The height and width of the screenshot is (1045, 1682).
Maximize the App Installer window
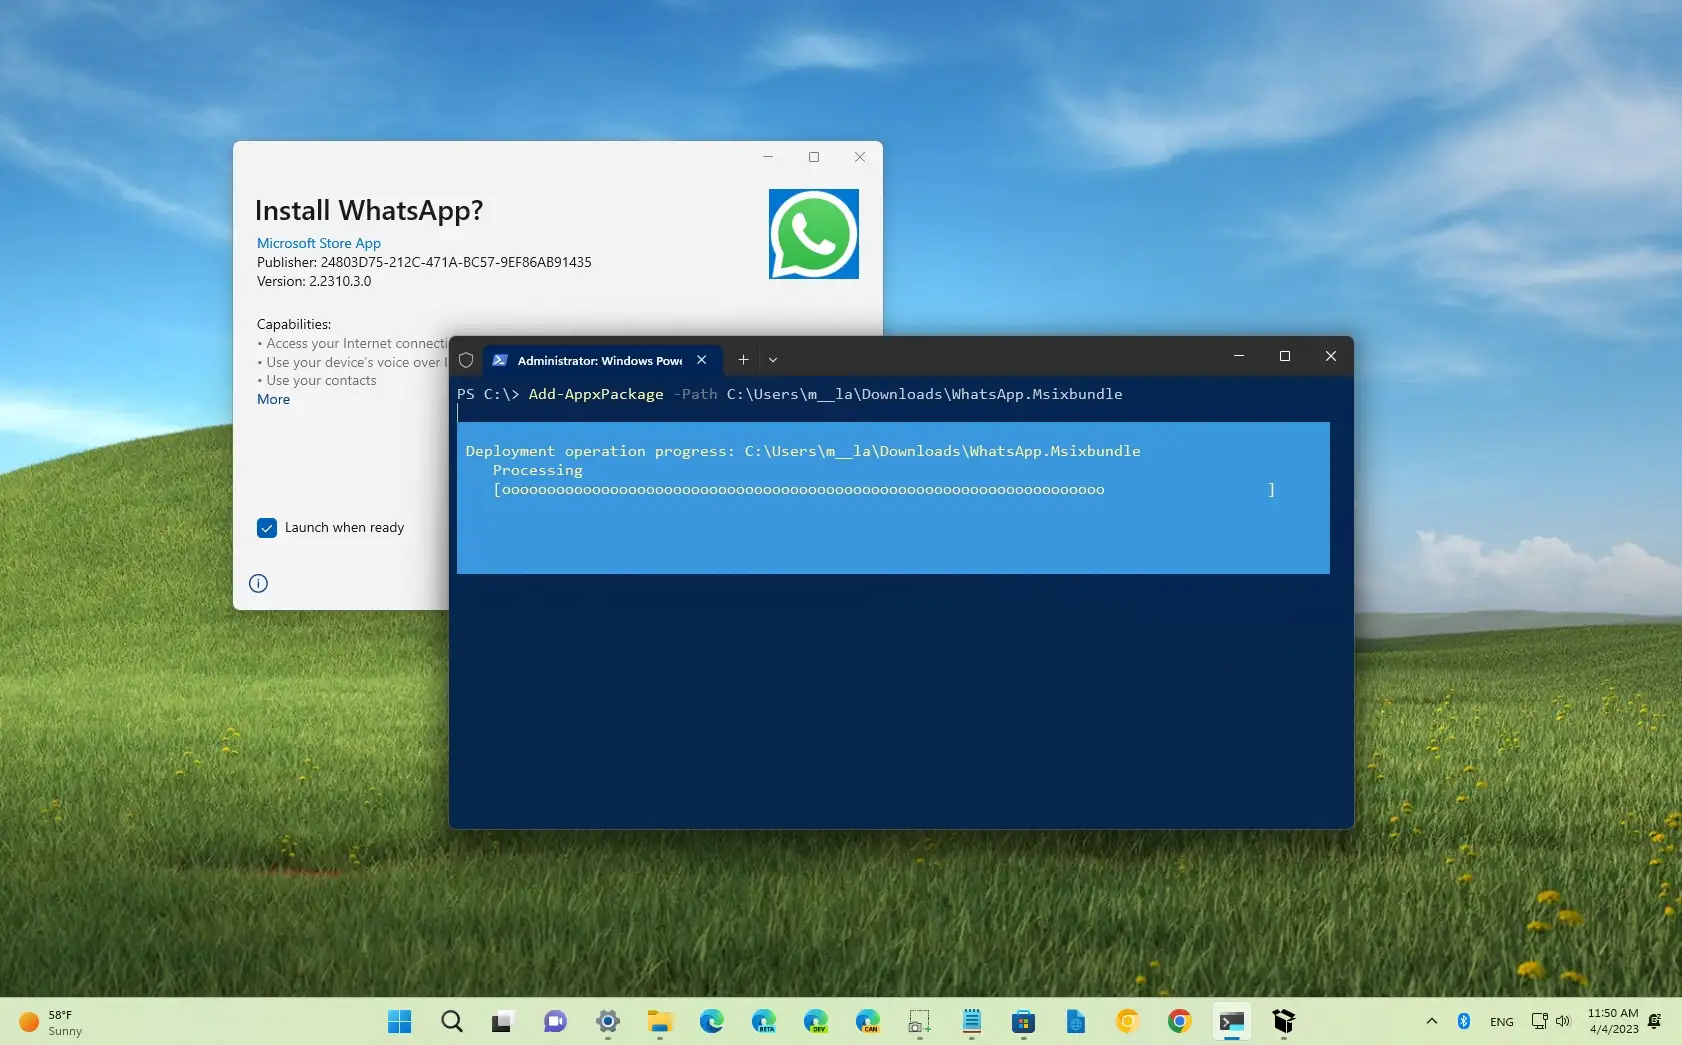814,157
